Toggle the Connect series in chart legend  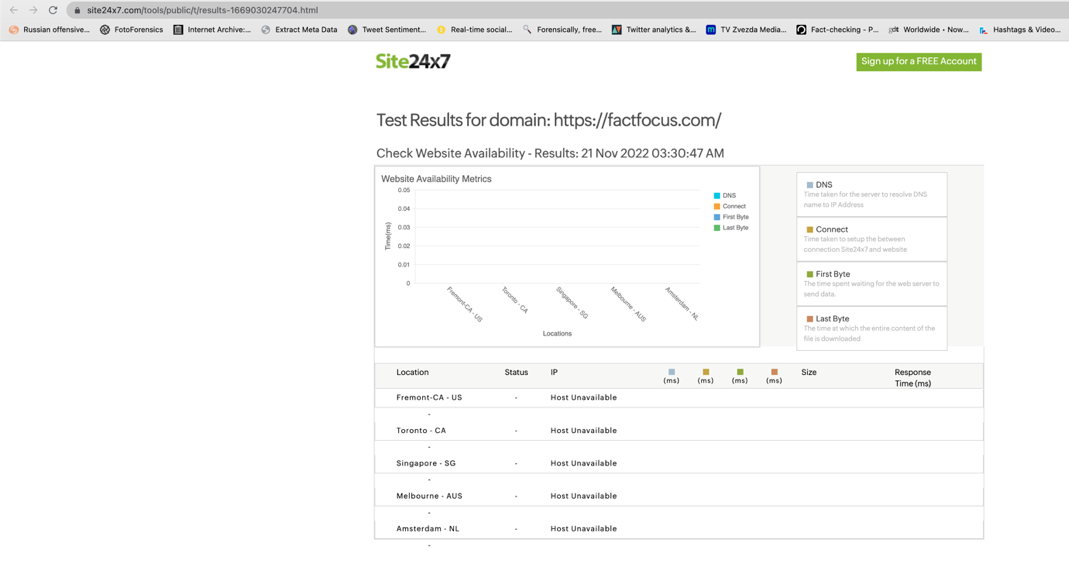click(x=729, y=206)
